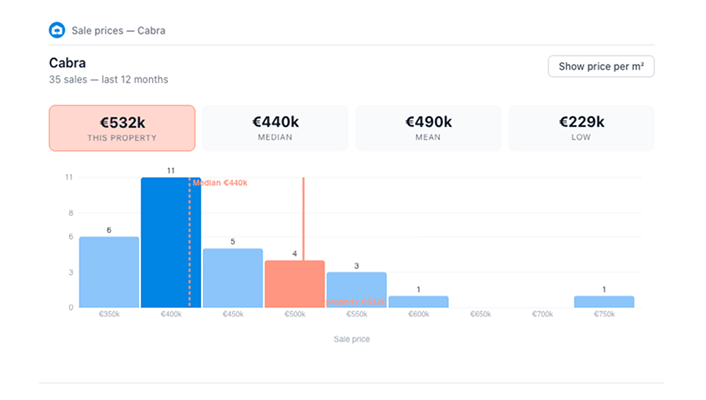Click the Show price per m² button
Screen dimensions: 706x400
point(600,66)
